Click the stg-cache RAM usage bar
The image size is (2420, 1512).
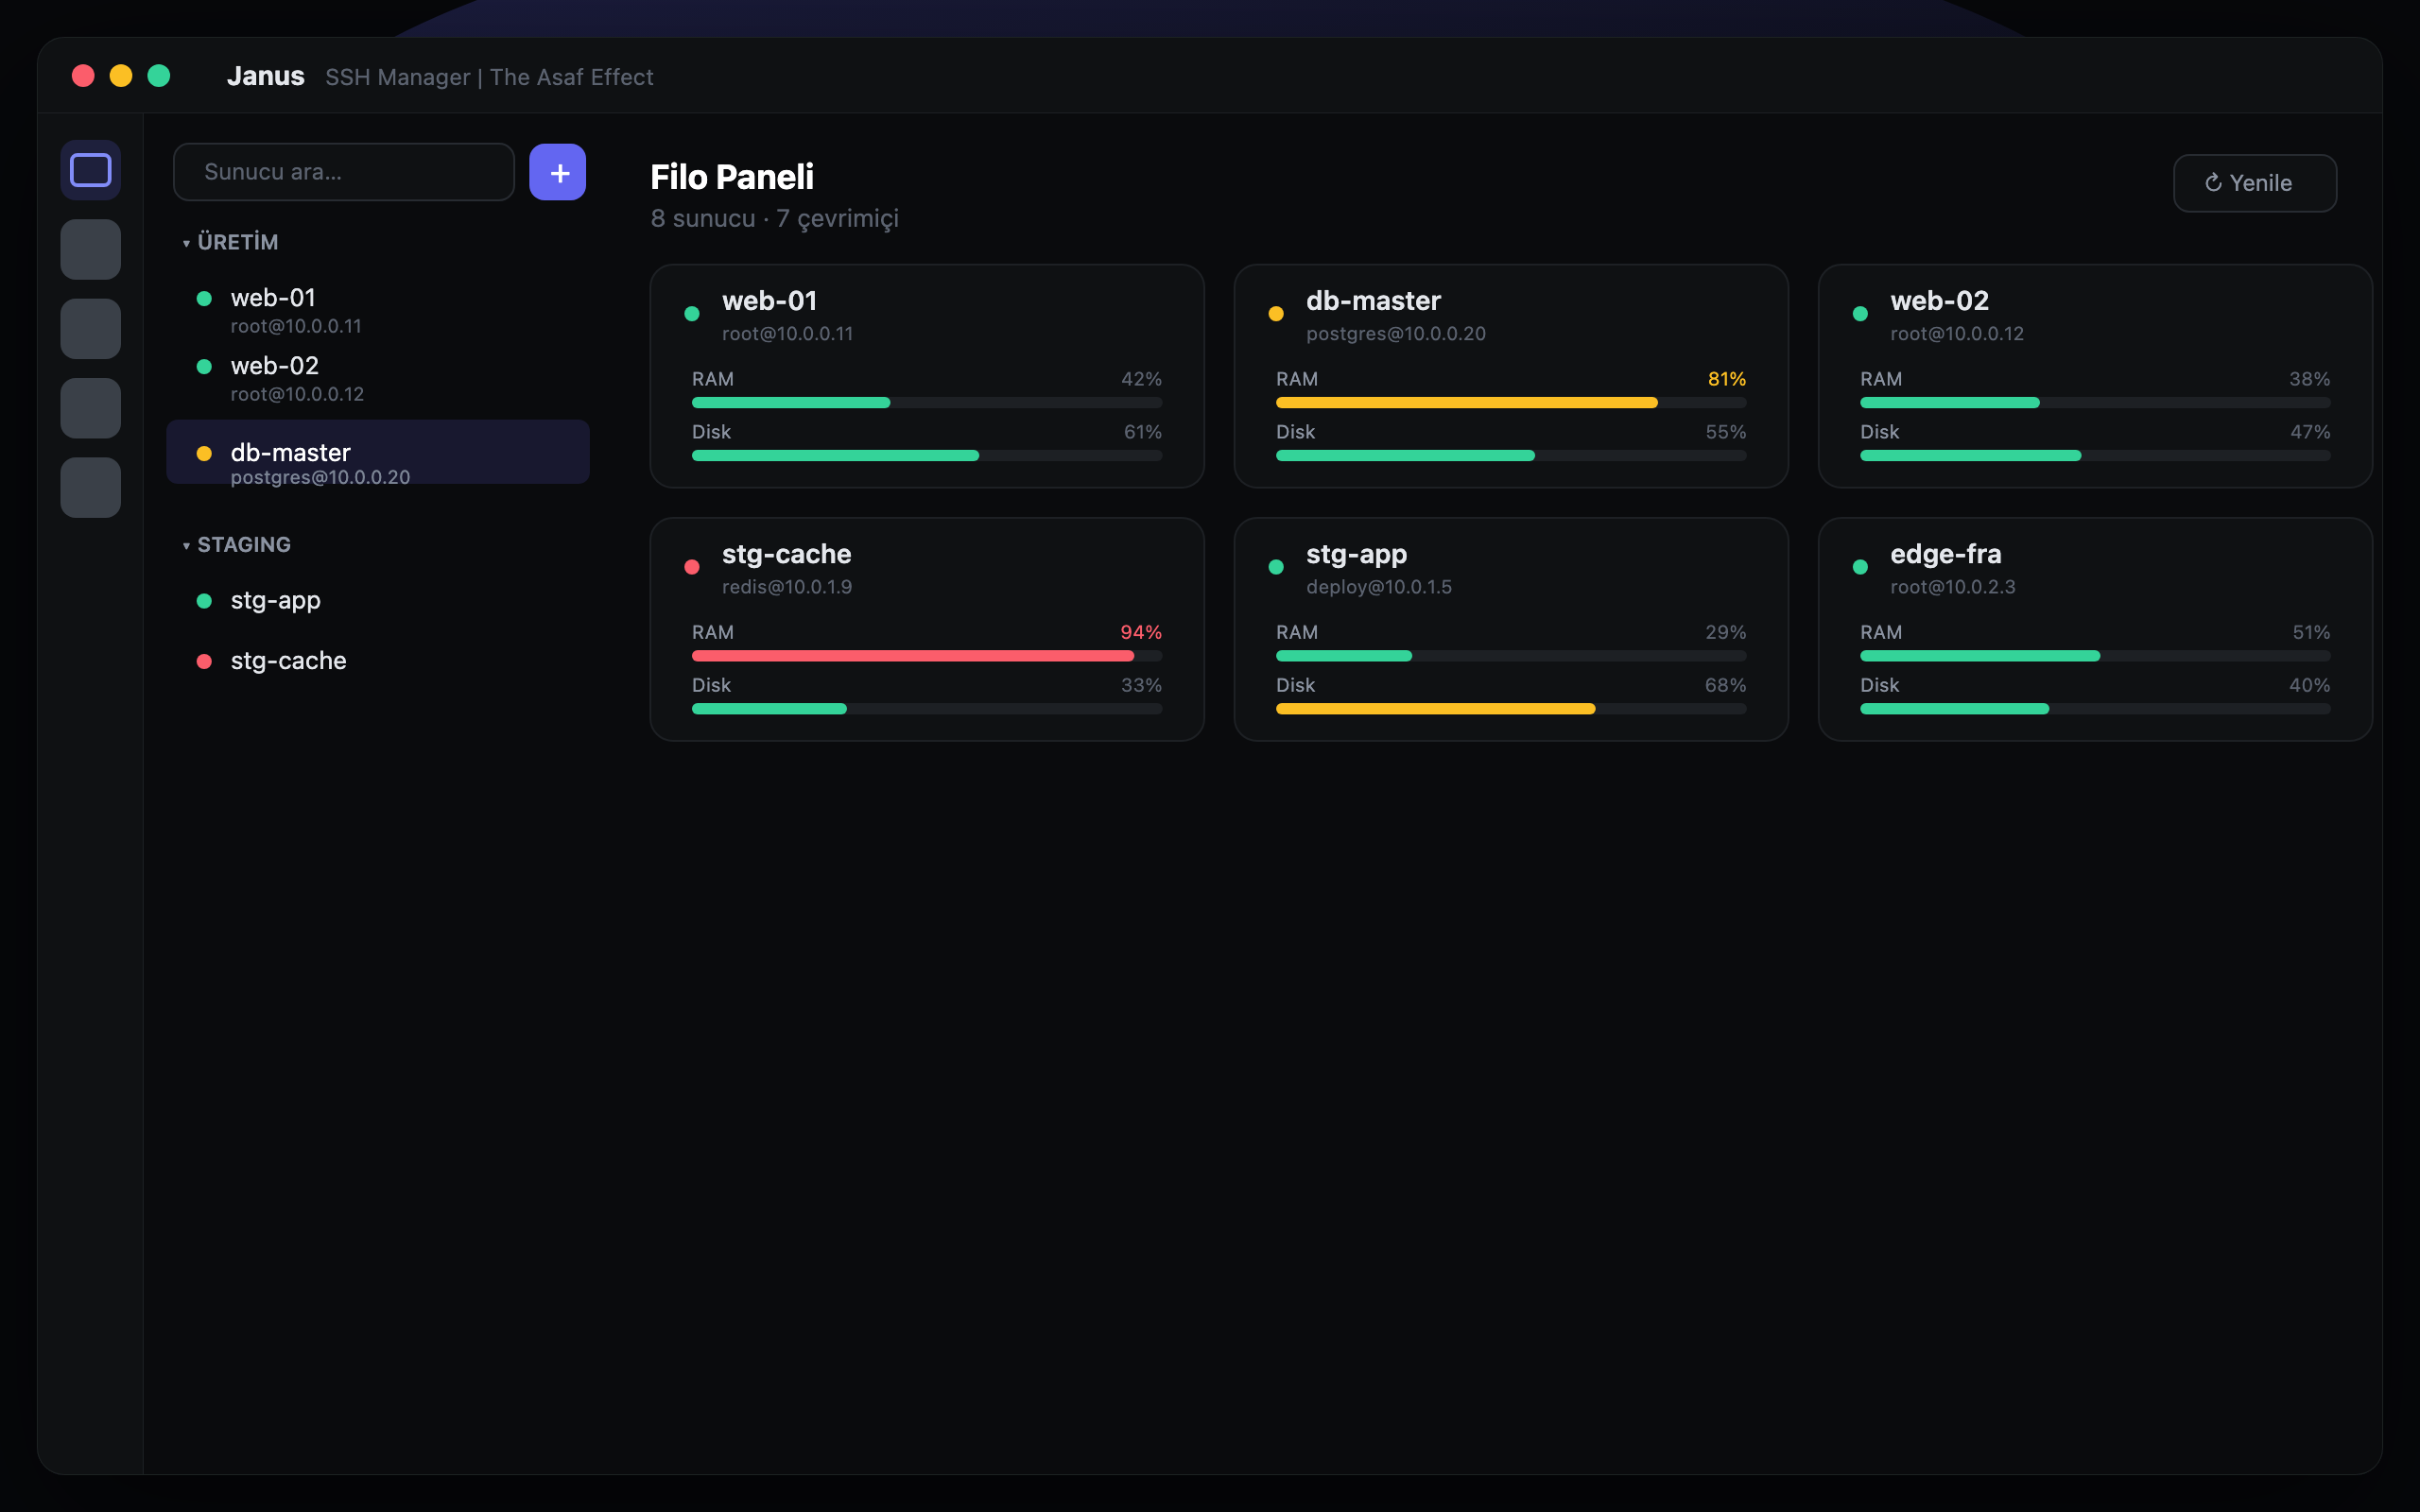click(927, 656)
